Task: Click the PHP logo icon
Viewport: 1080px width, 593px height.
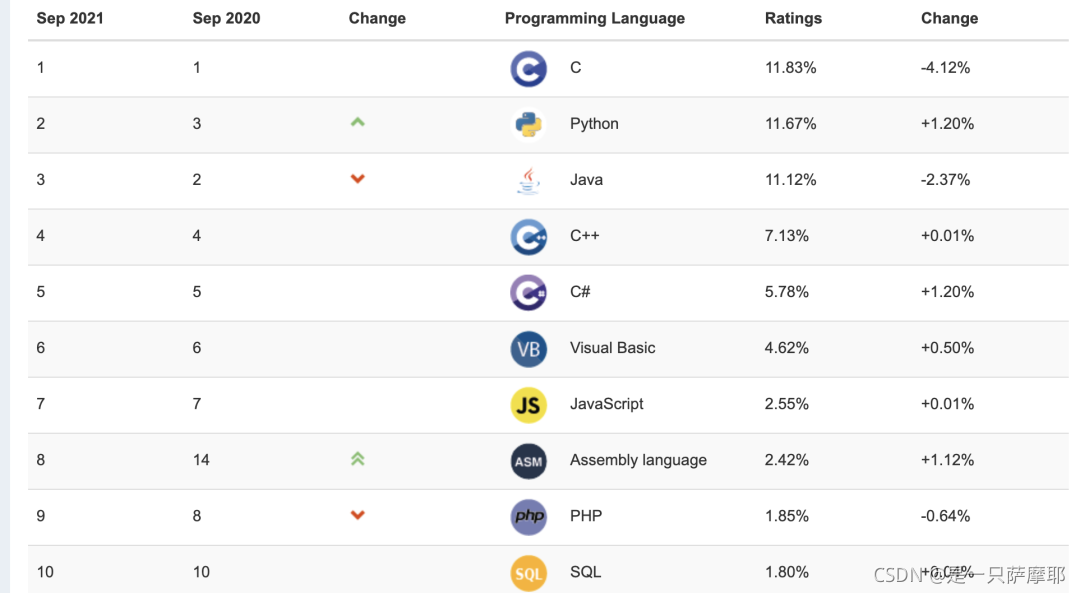Action: (x=528, y=517)
